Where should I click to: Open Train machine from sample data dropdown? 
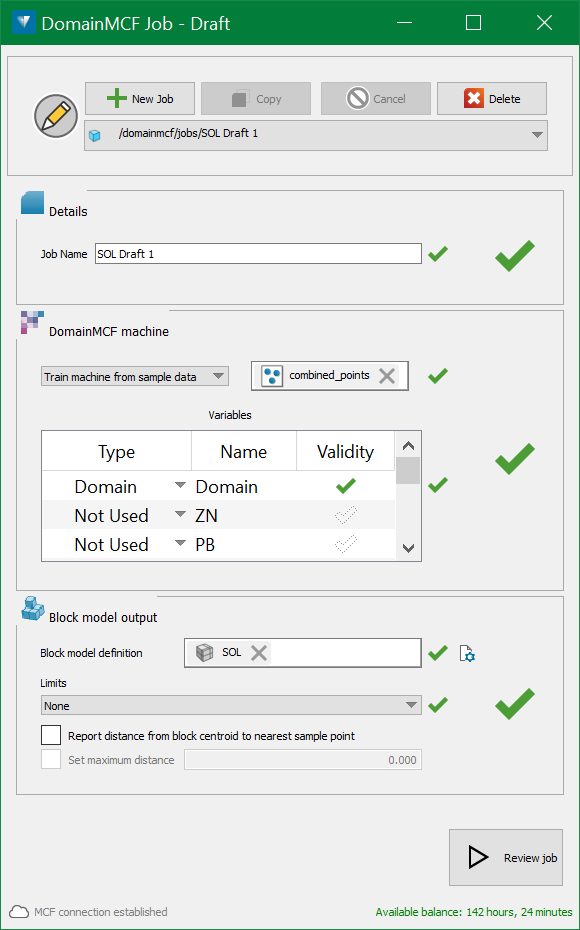point(135,377)
